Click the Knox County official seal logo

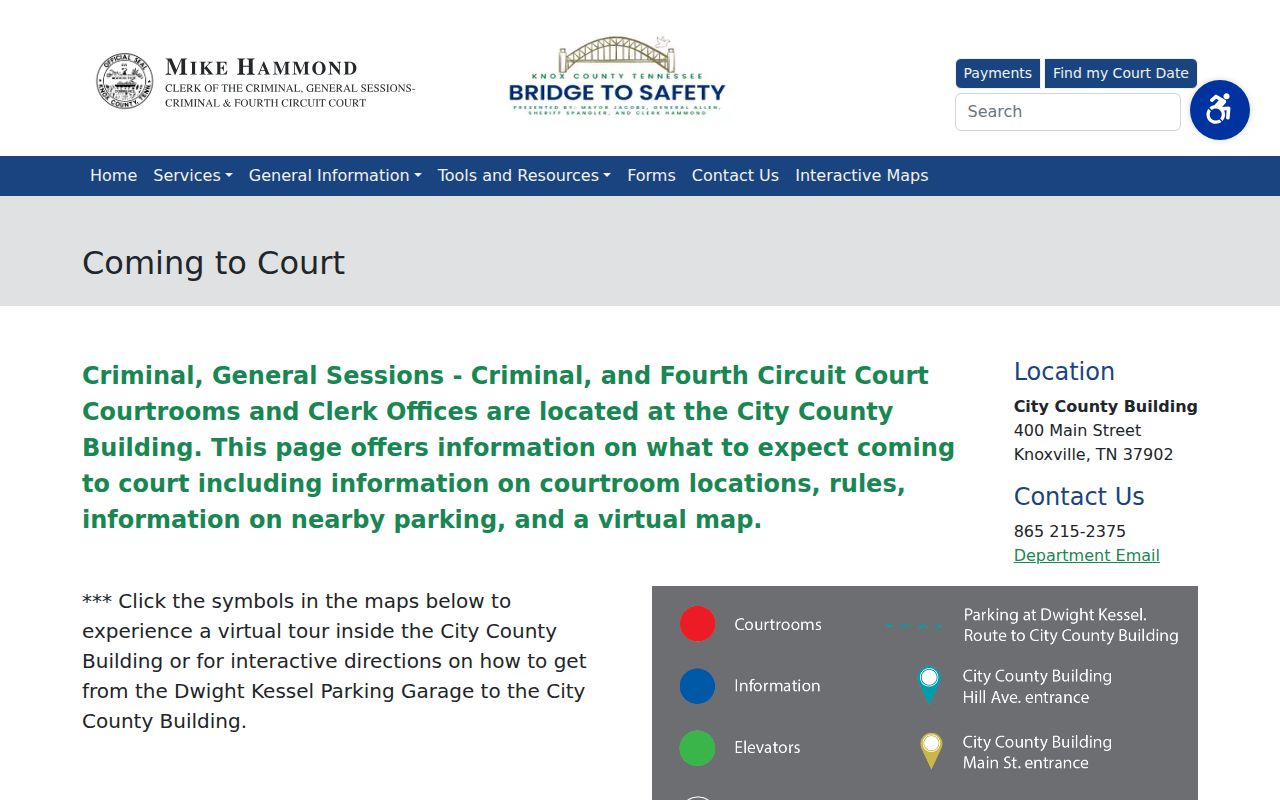(x=125, y=81)
